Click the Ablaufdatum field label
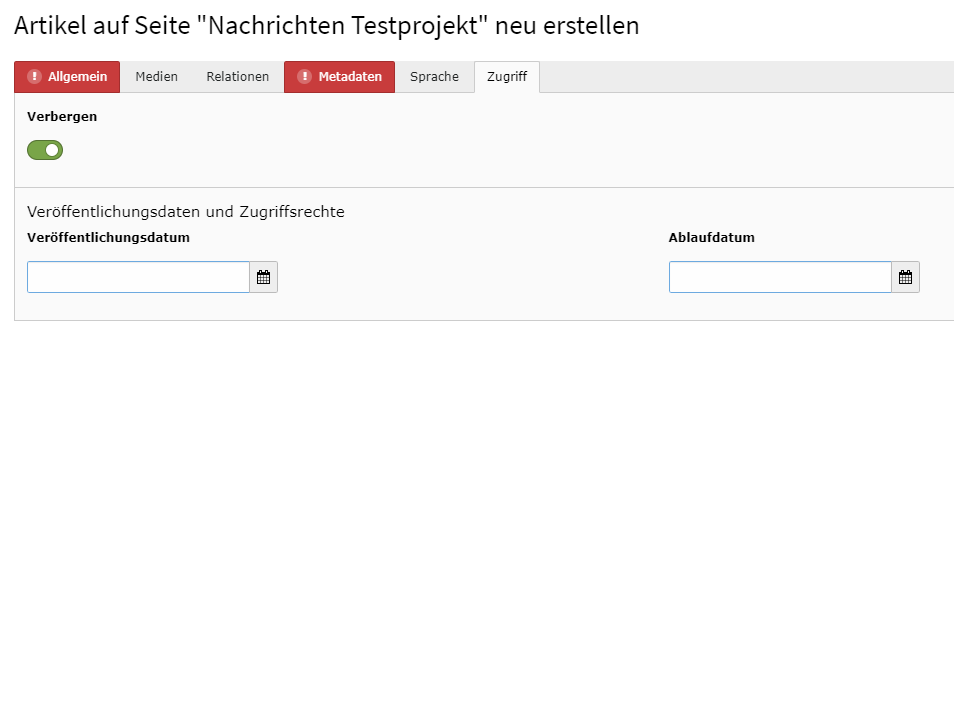This screenshot has width=954, height=717. [711, 238]
